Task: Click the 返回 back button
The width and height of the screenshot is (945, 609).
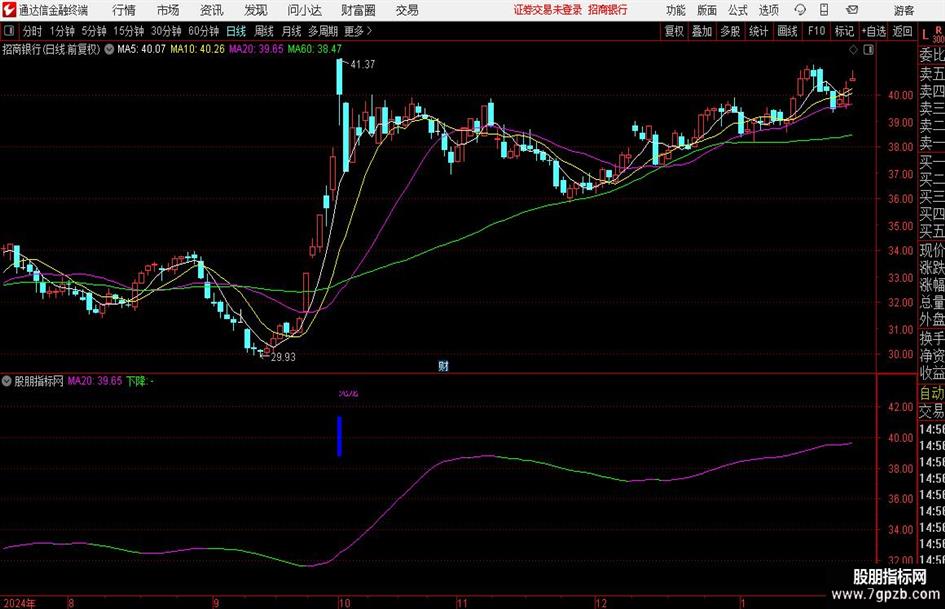Action: tap(903, 31)
